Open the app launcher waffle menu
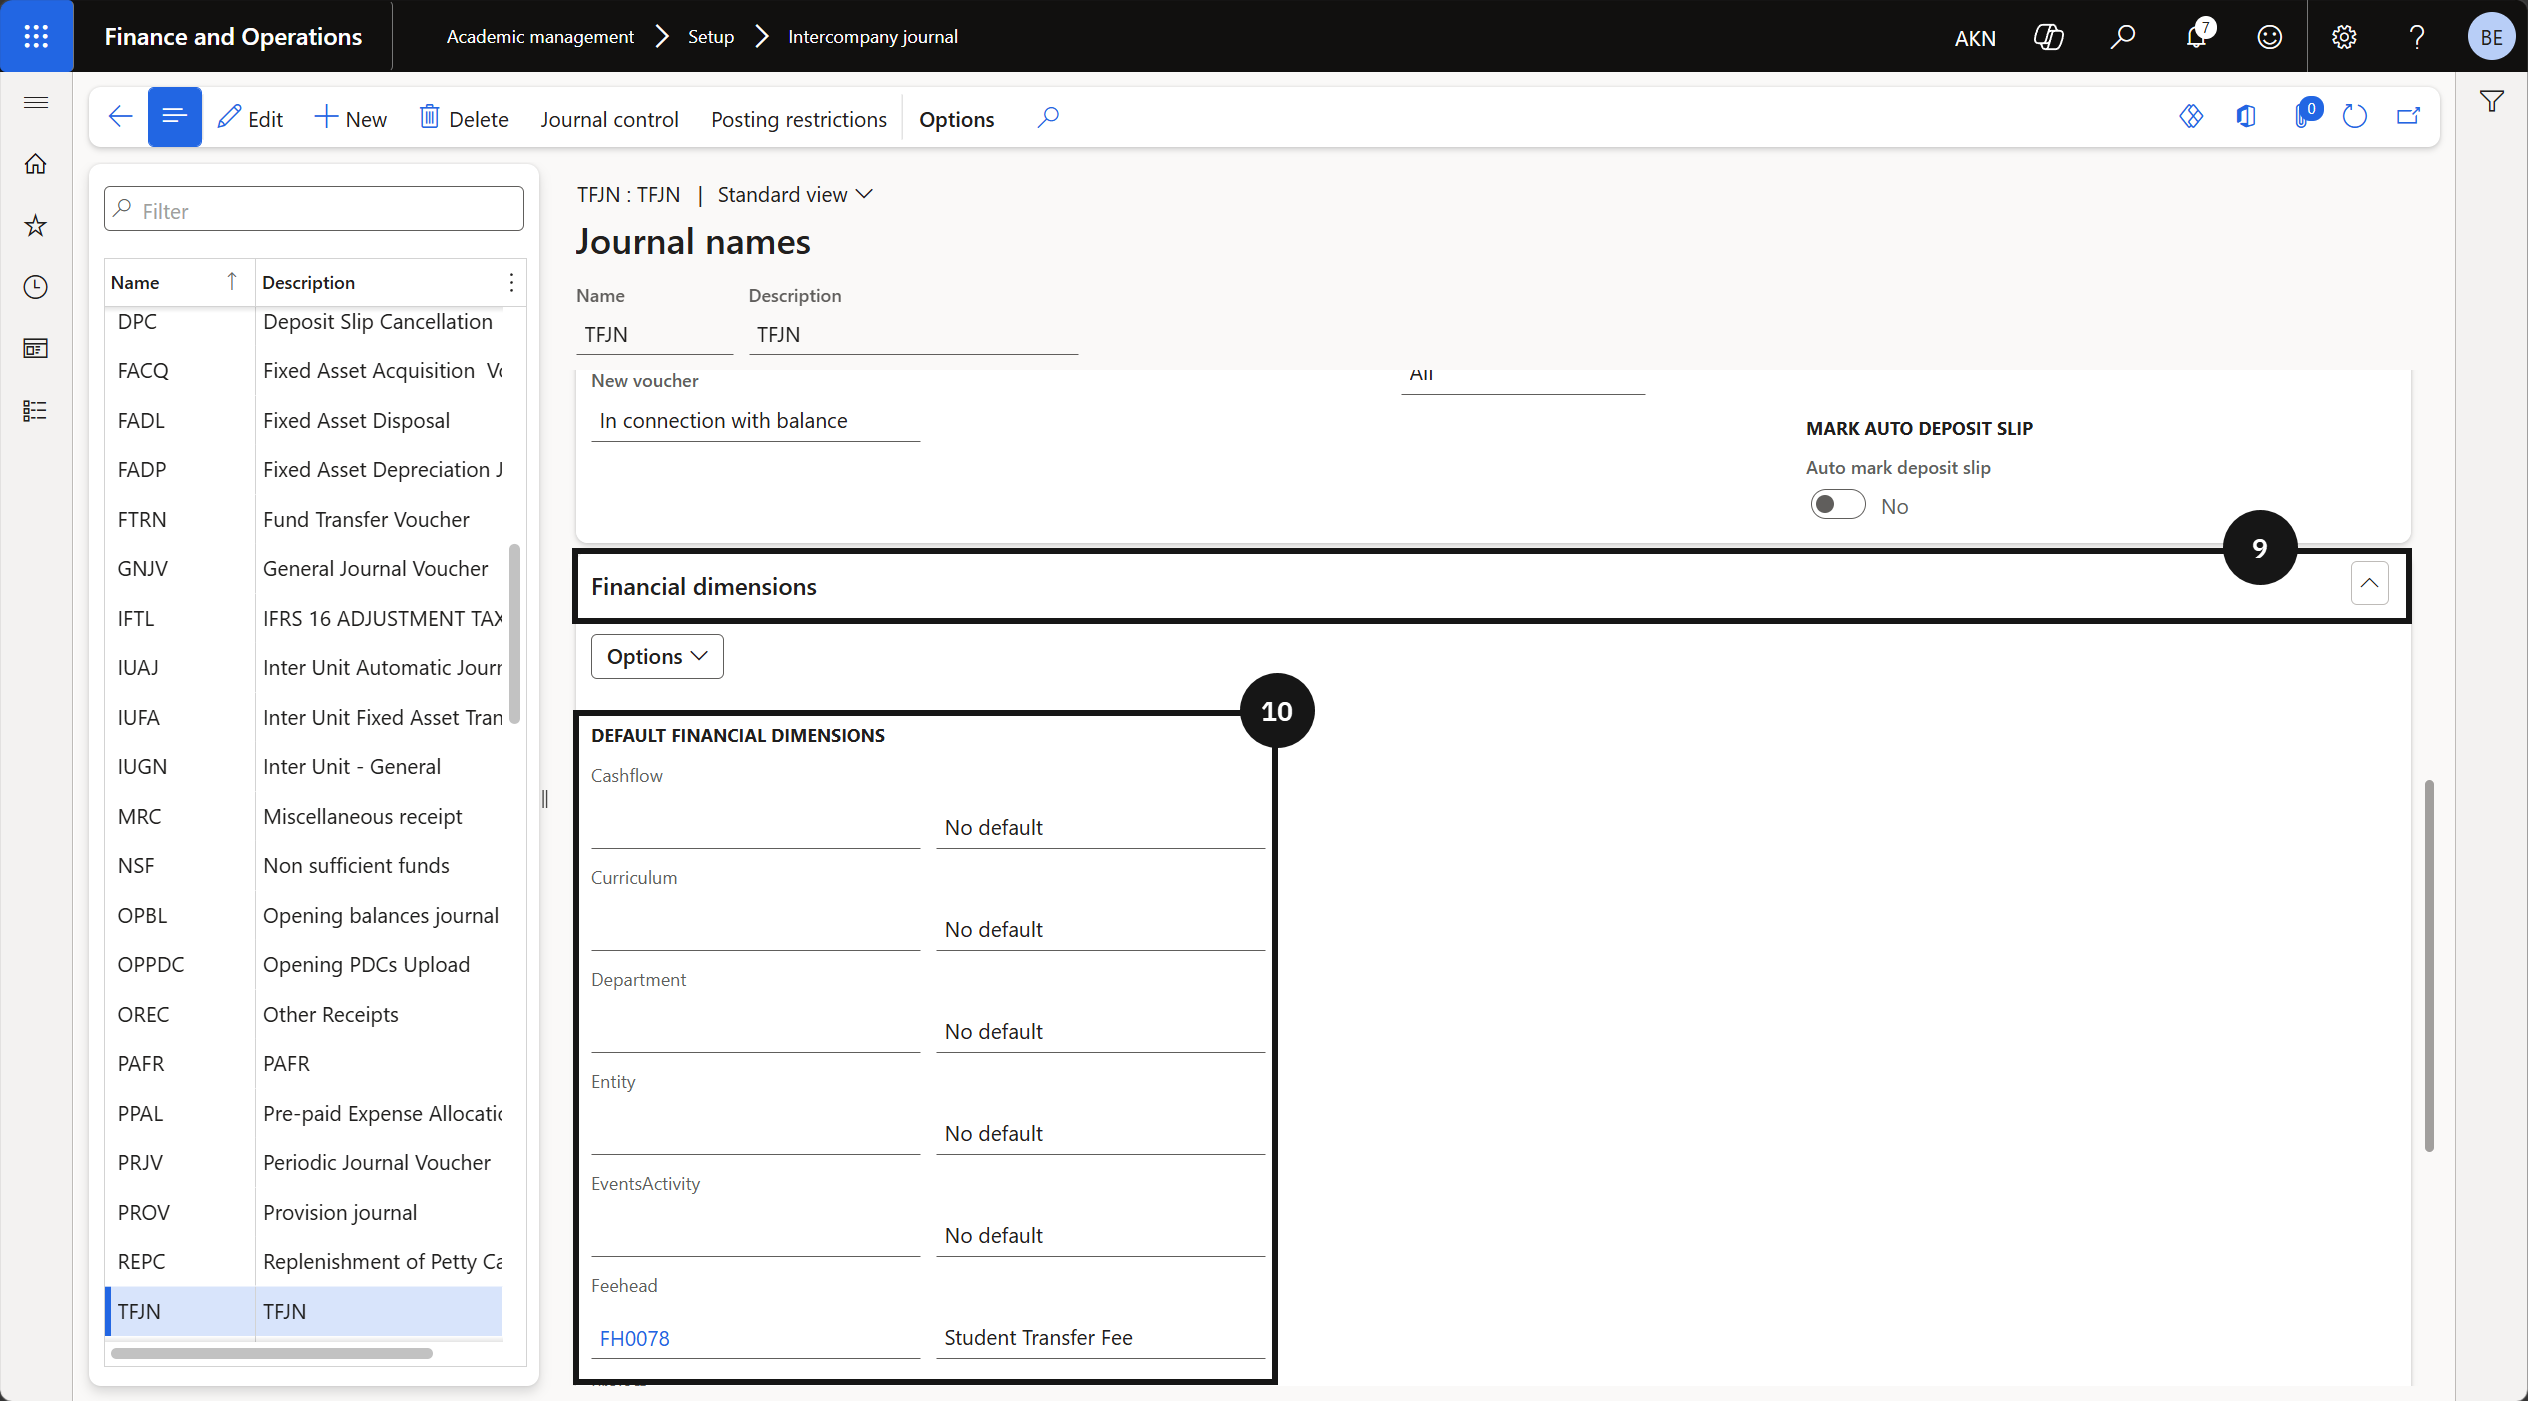 coord(36,36)
